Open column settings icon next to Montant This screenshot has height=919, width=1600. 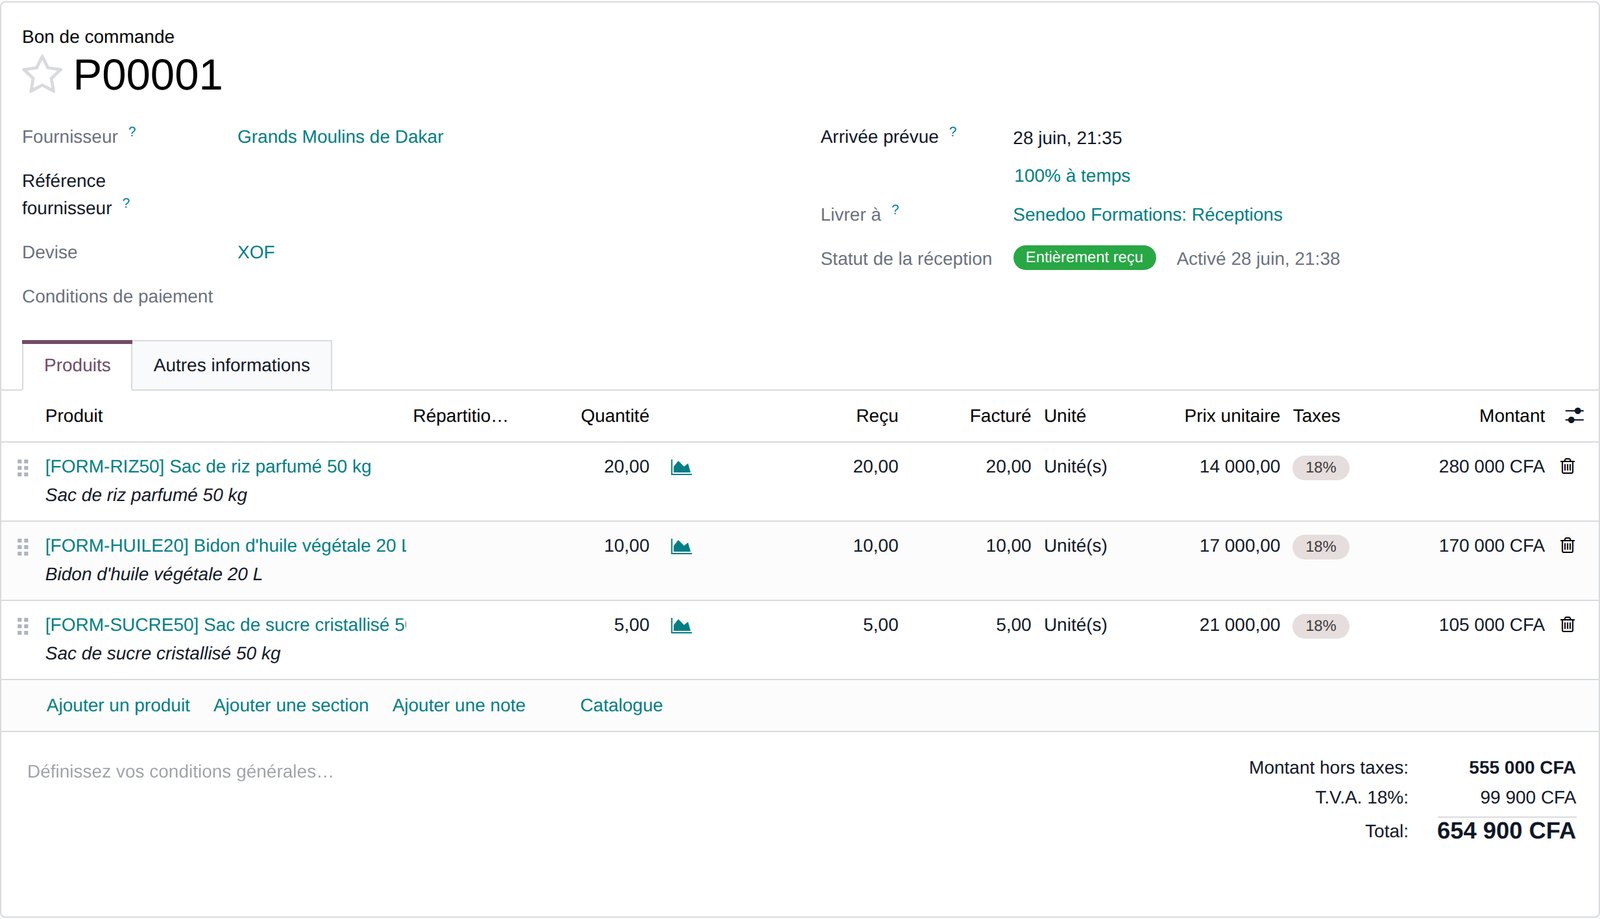(x=1574, y=415)
